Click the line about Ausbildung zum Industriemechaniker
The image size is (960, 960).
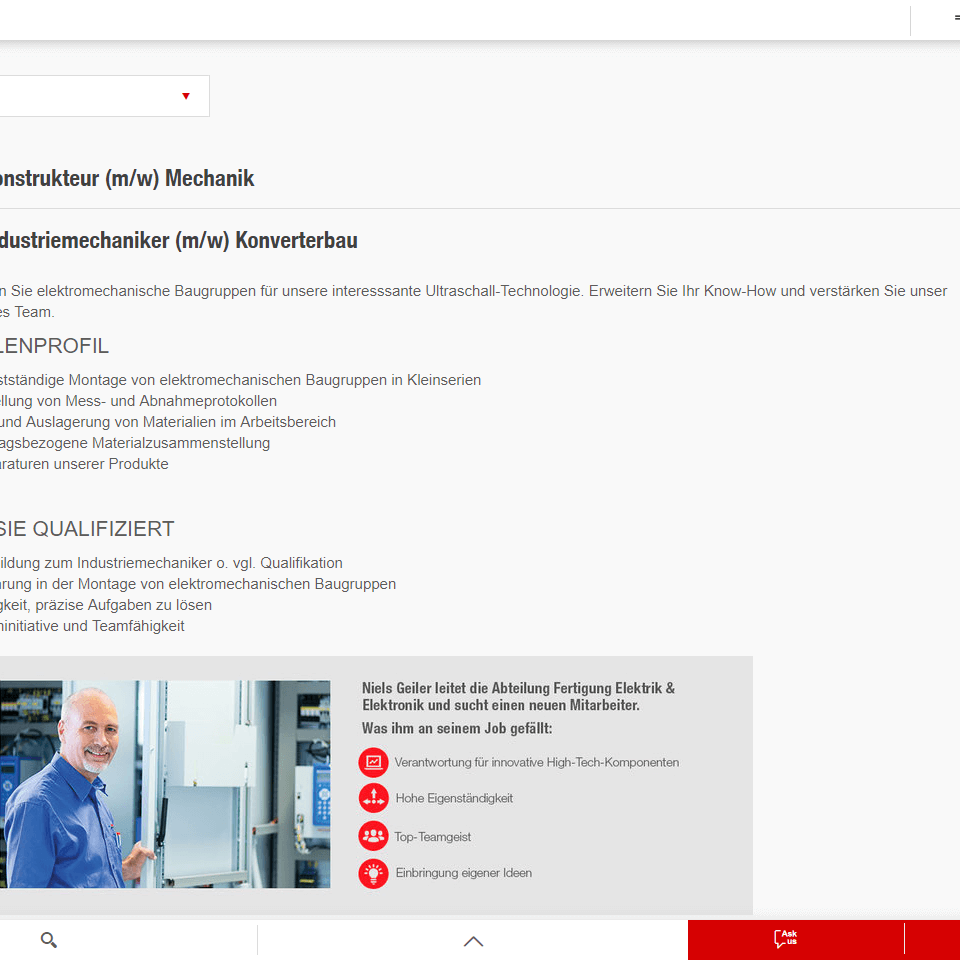(x=171, y=563)
